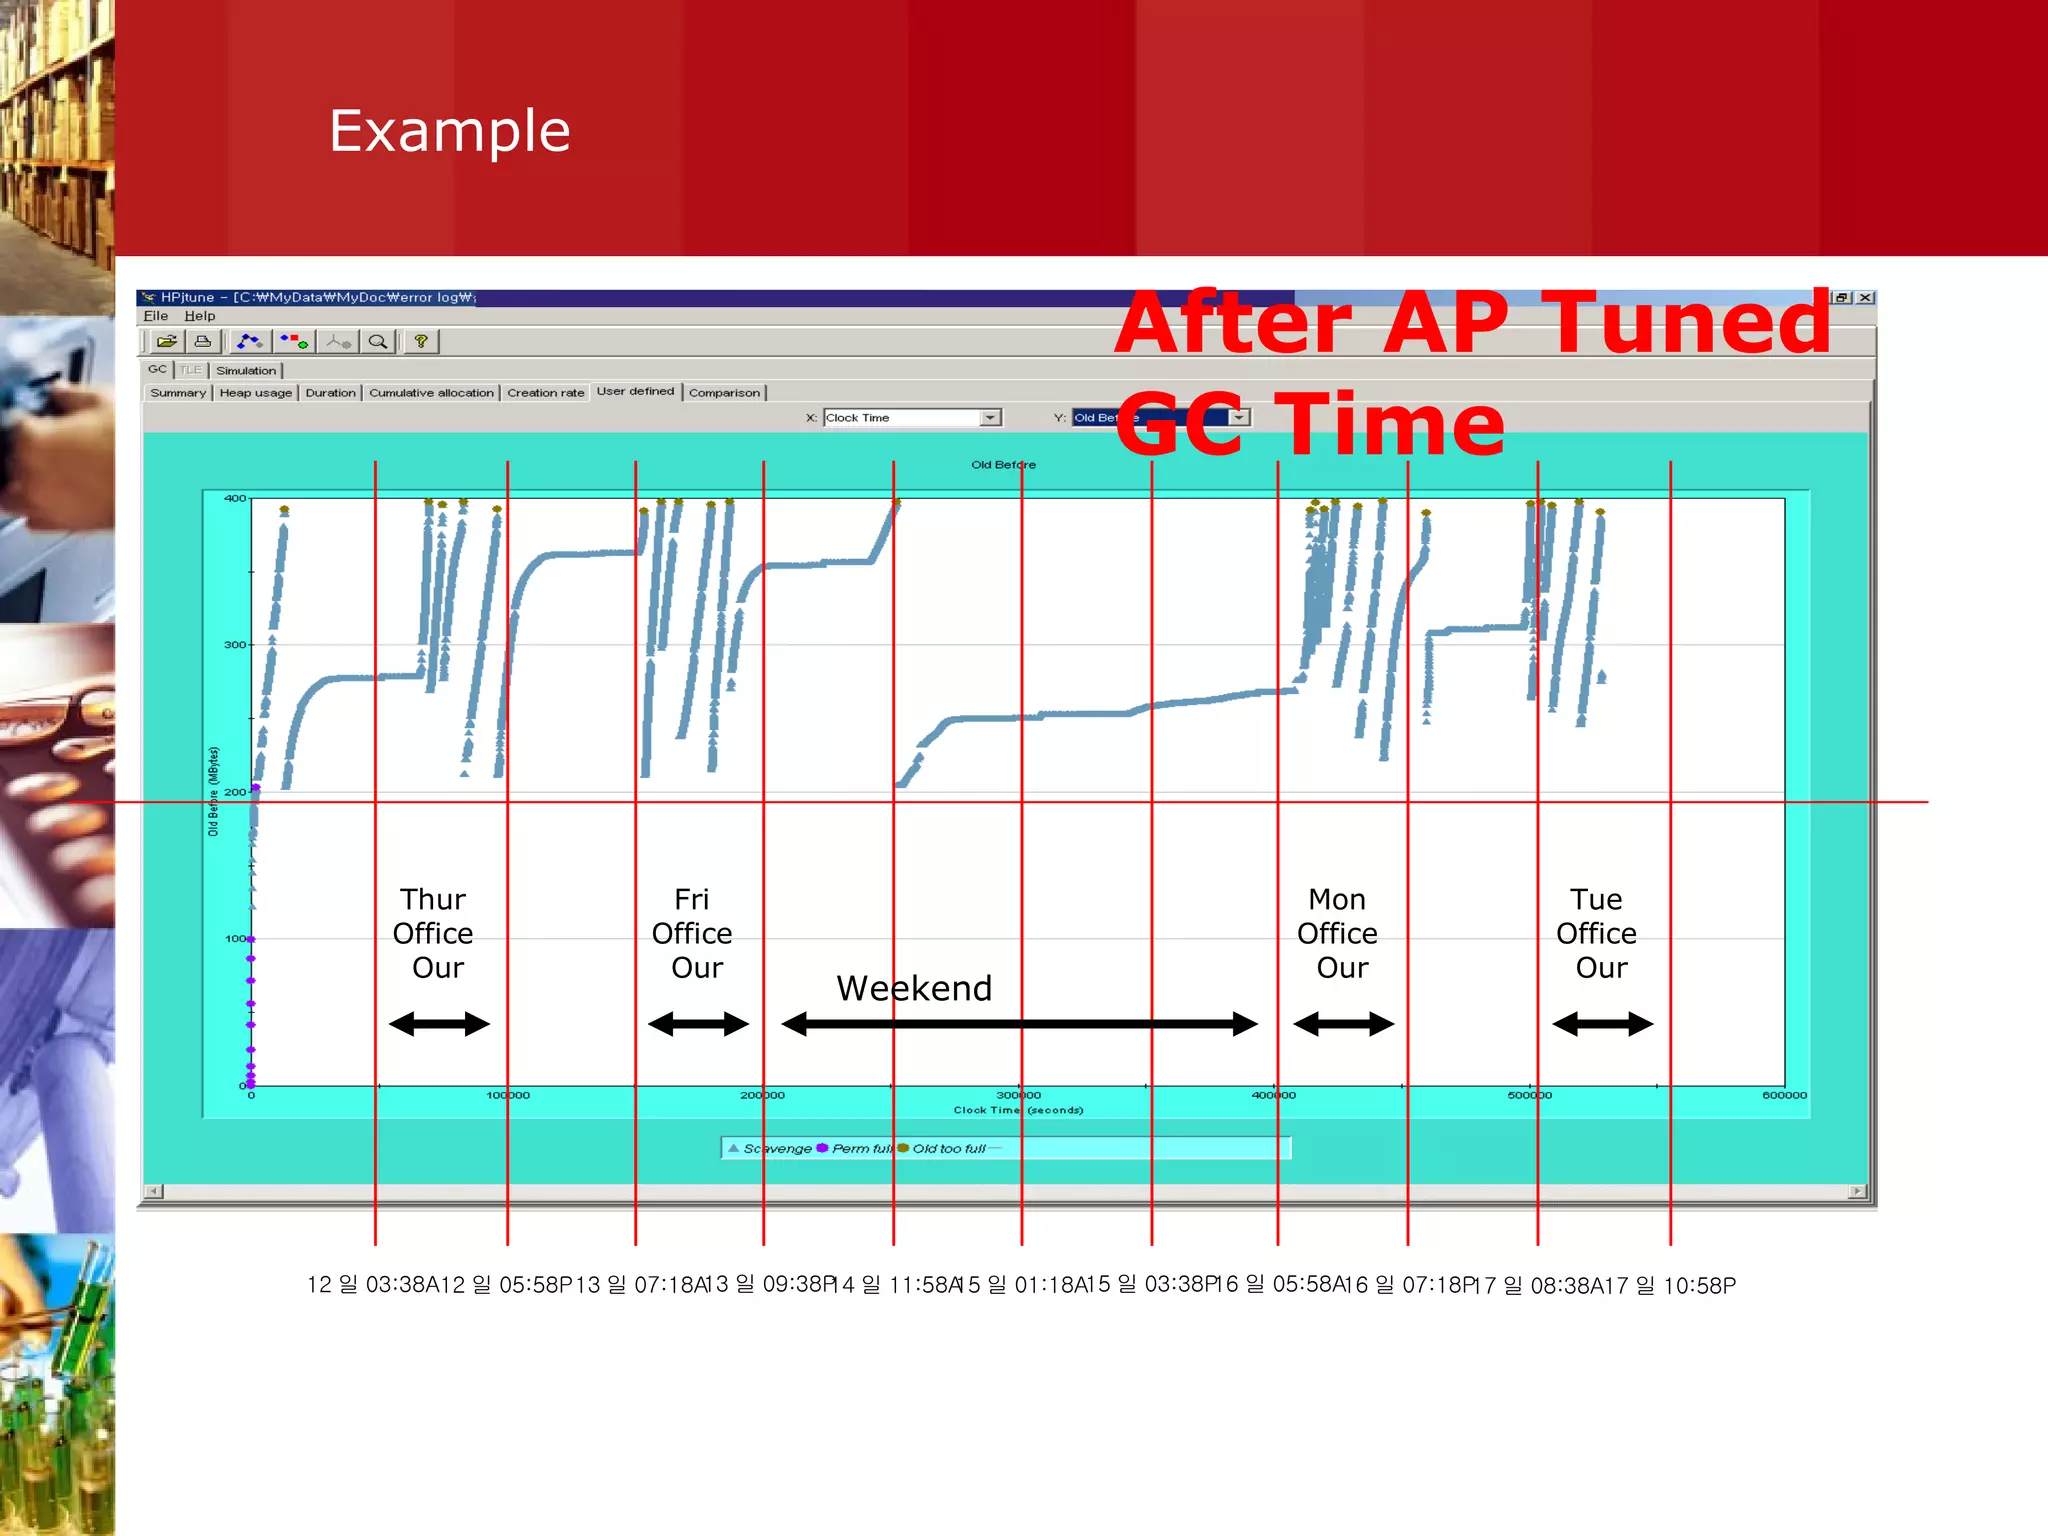Open the File menu

pos(156,316)
